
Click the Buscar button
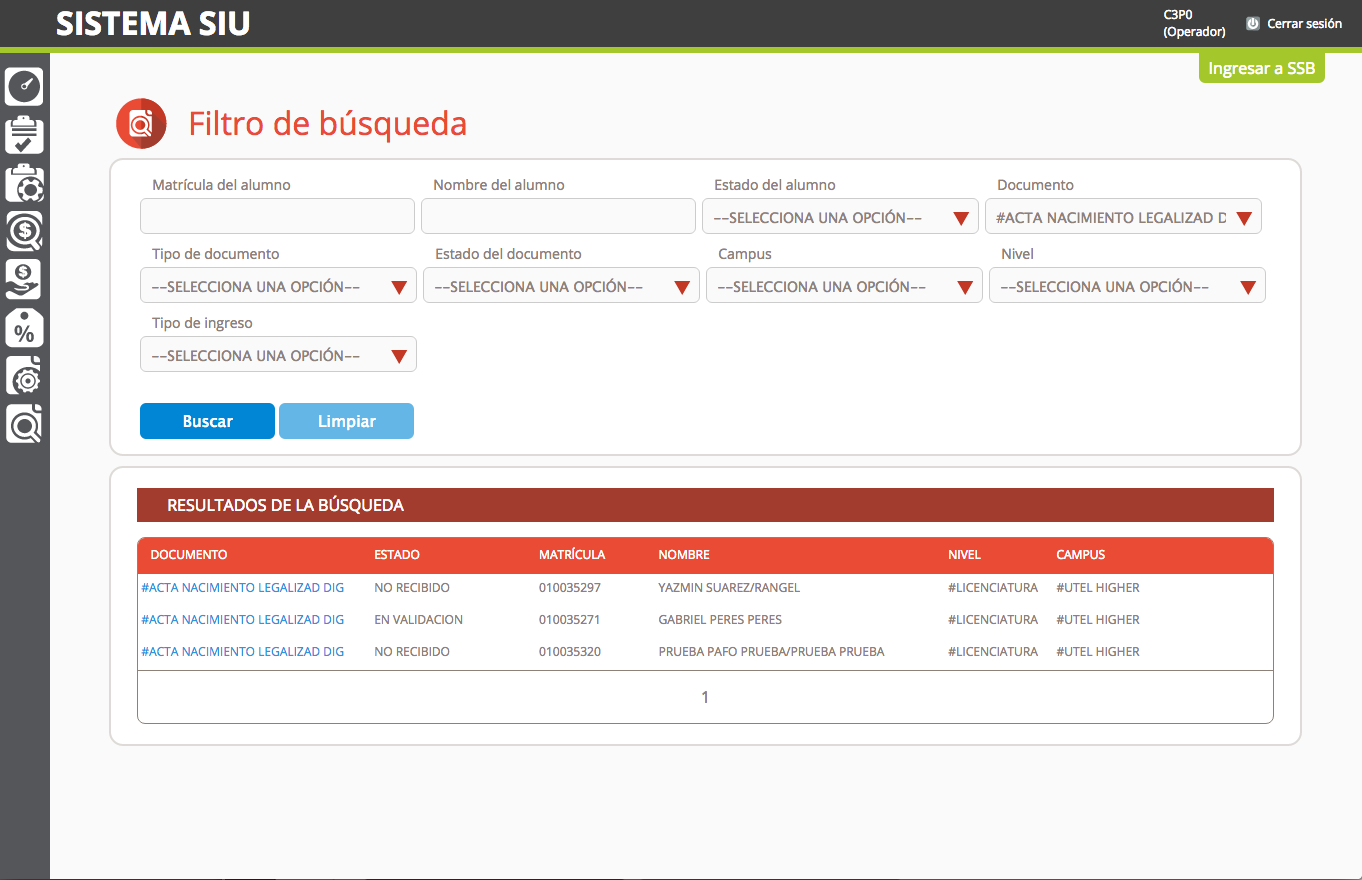pos(207,421)
